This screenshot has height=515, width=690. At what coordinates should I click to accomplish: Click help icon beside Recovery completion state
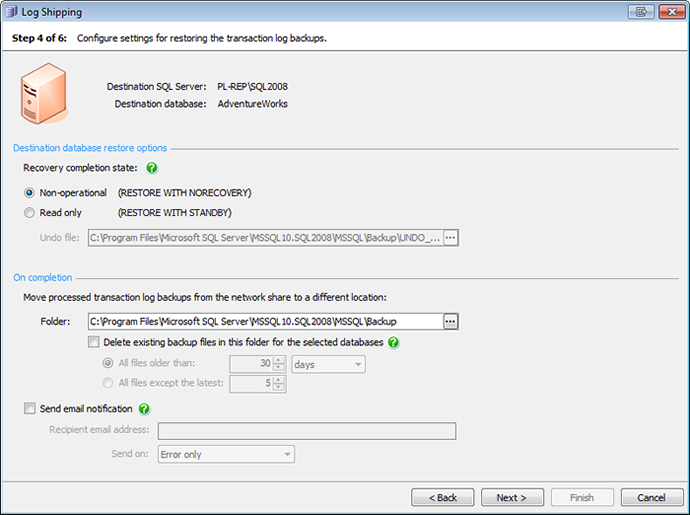[x=152, y=169]
